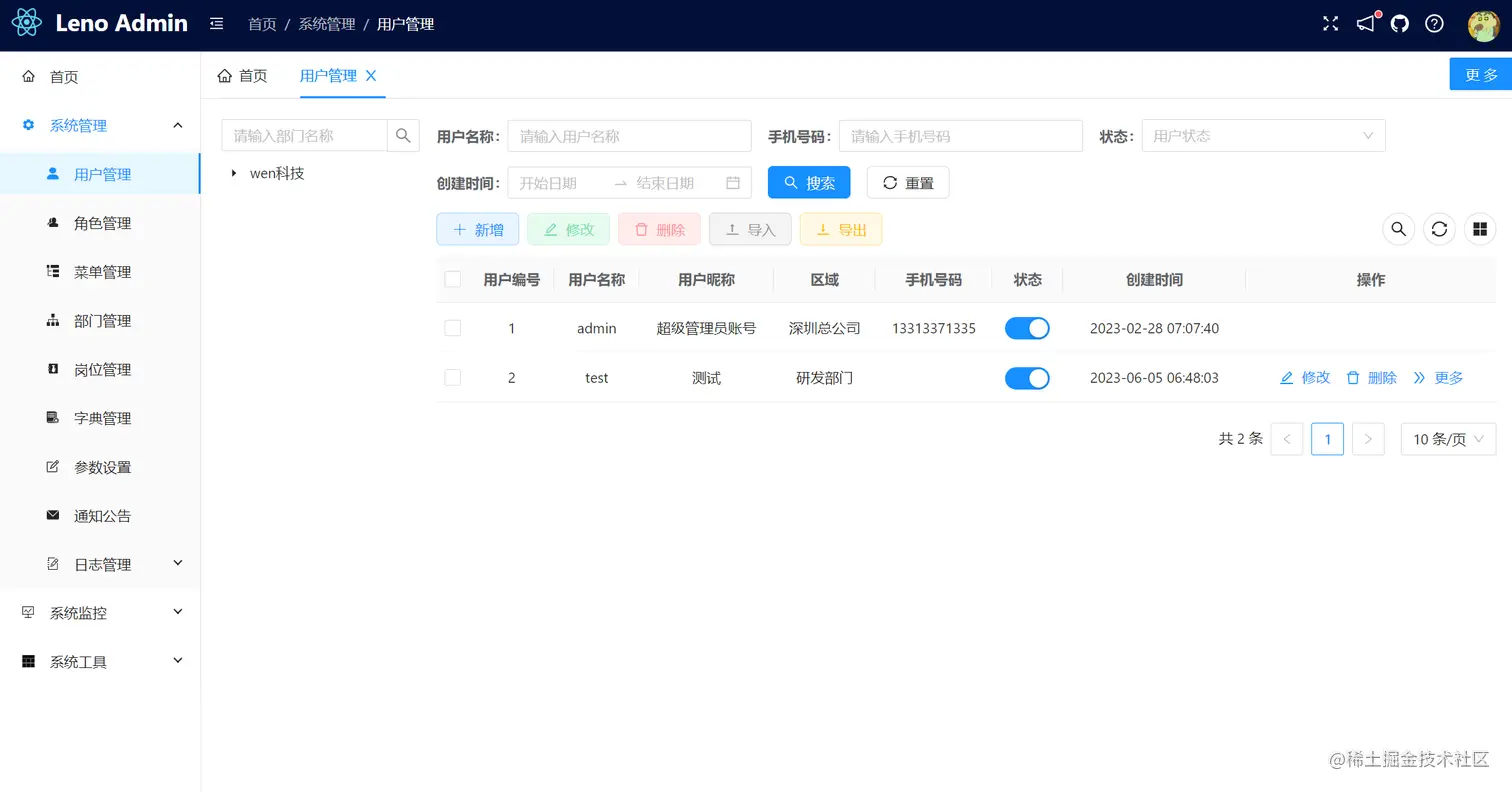Expand the 系统工具 menu group

[x=100, y=662]
